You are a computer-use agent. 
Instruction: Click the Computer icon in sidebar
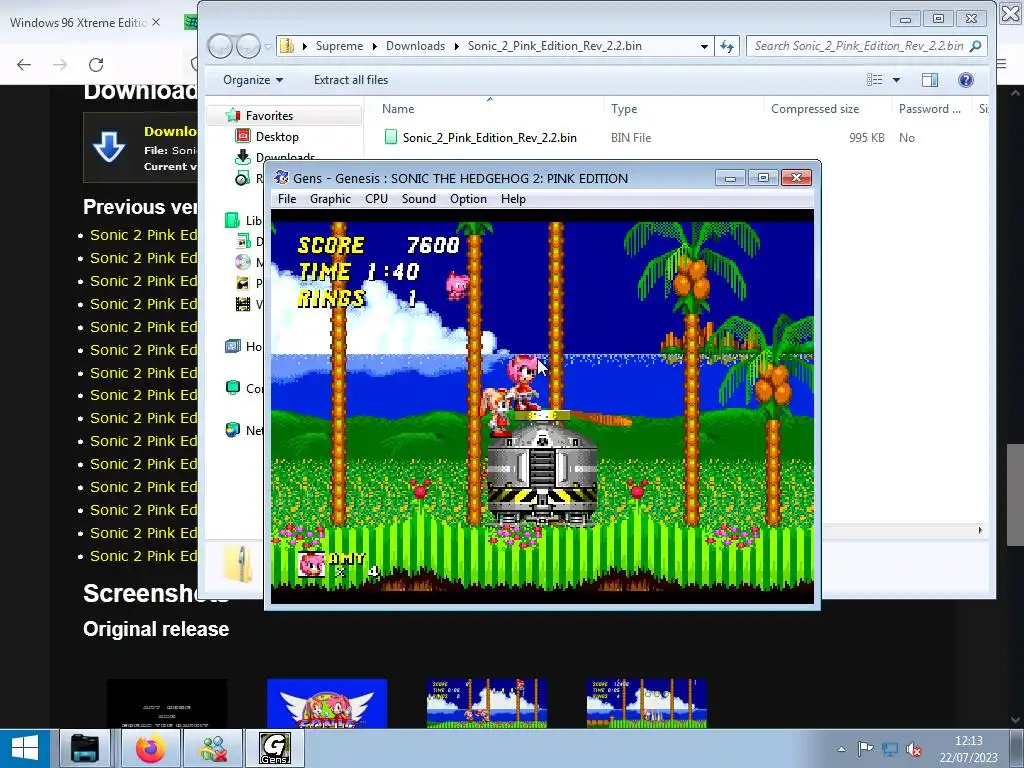tap(232, 388)
